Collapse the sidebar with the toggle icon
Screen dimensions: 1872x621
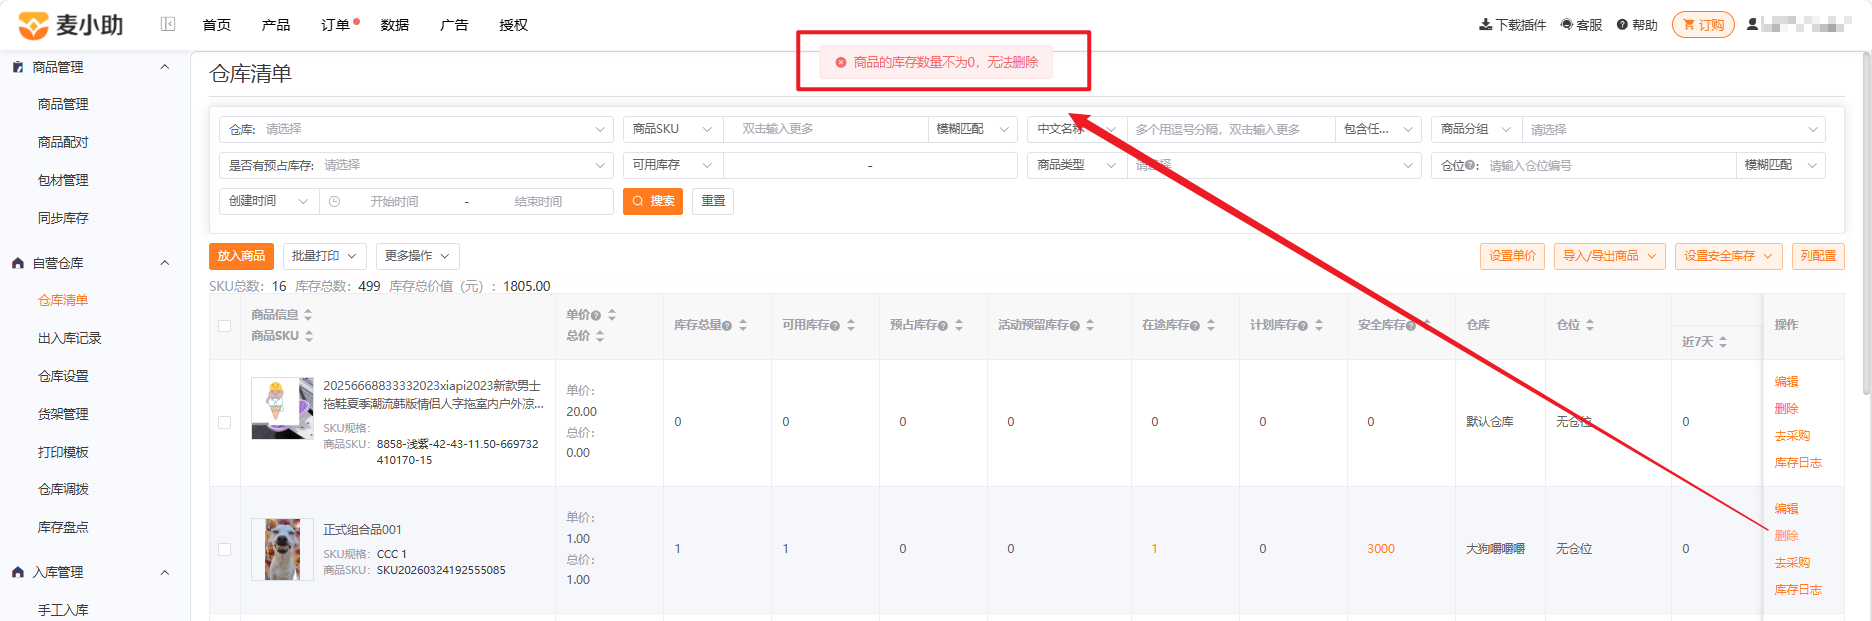(x=168, y=24)
